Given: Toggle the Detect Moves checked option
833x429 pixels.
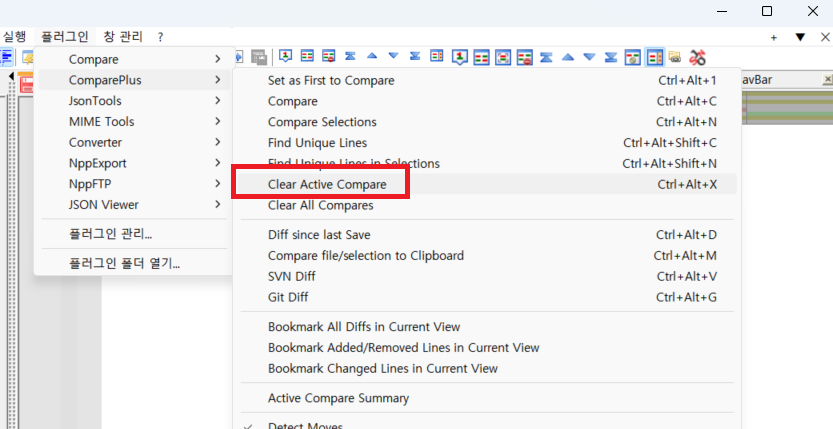Looking at the screenshot, I should (305, 425).
